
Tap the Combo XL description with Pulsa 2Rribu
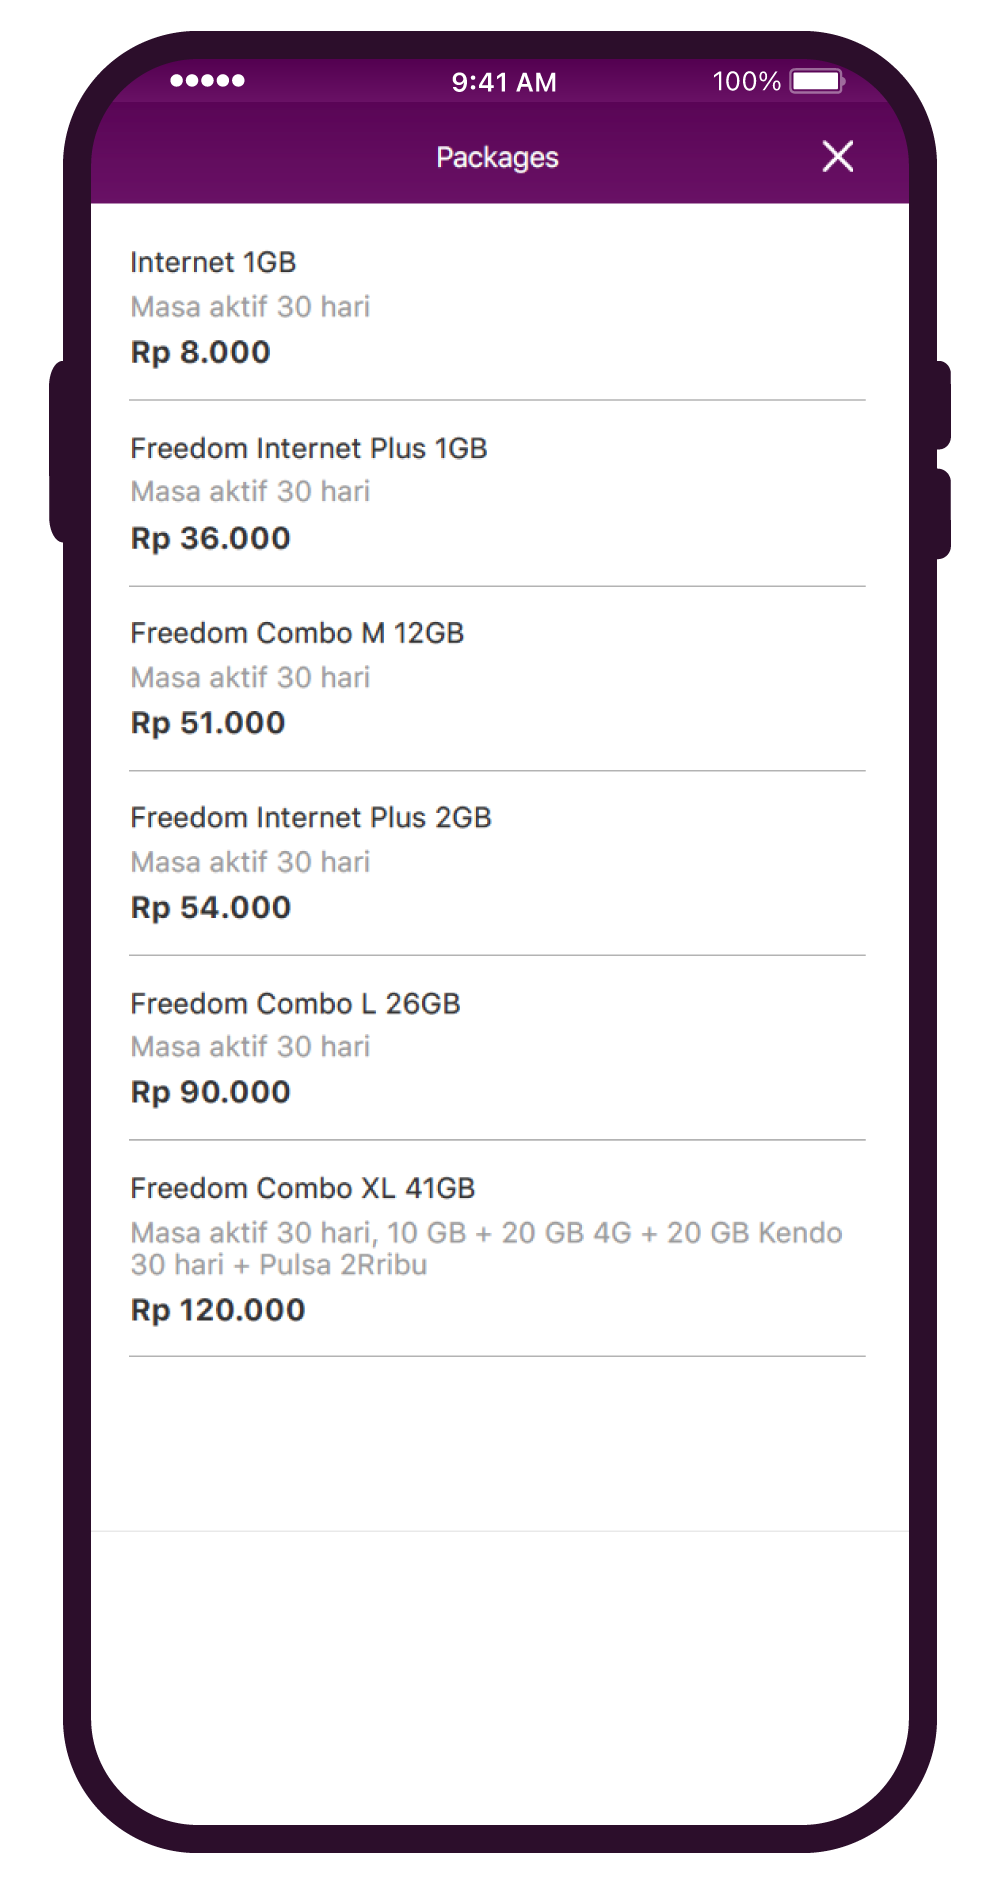click(x=486, y=1248)
